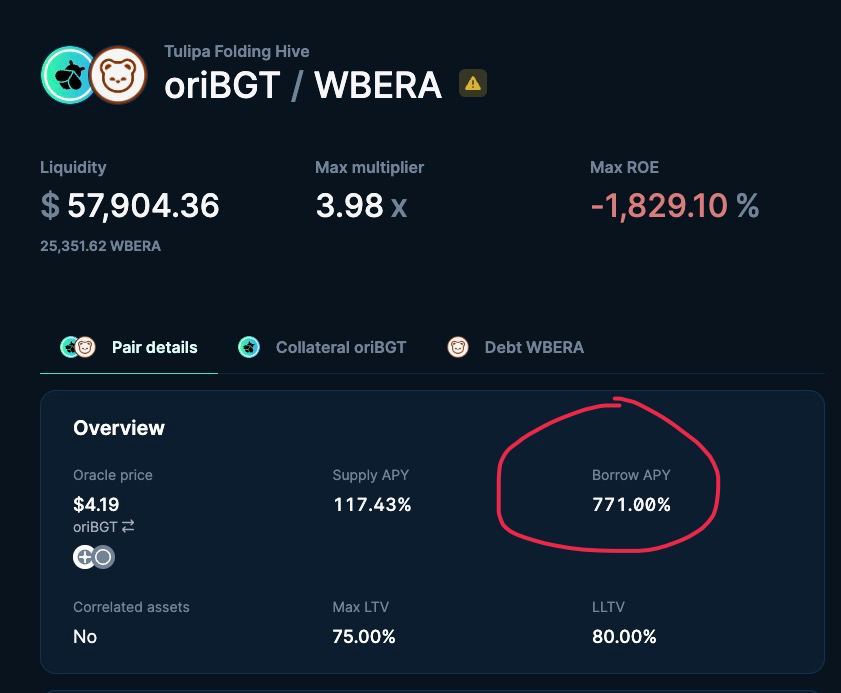This screenshot has height=693, width=841.
Task: Click the Max LTV label
Action: 360,607
